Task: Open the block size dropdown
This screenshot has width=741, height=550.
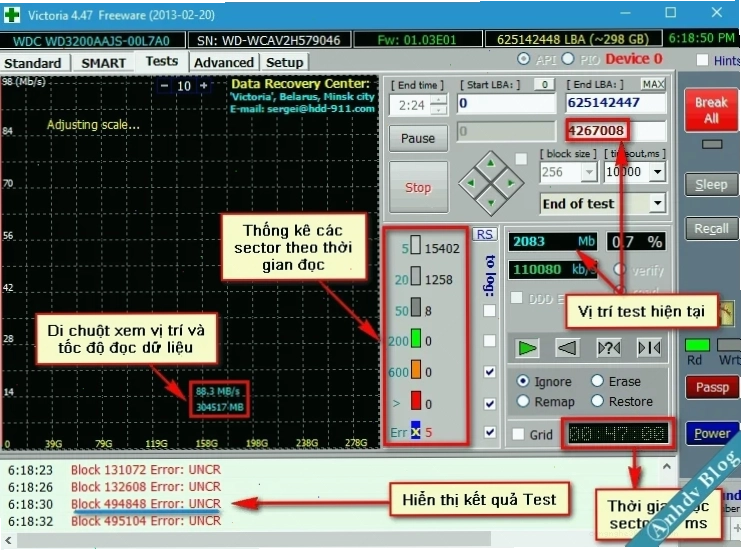Action: (589, 172)
